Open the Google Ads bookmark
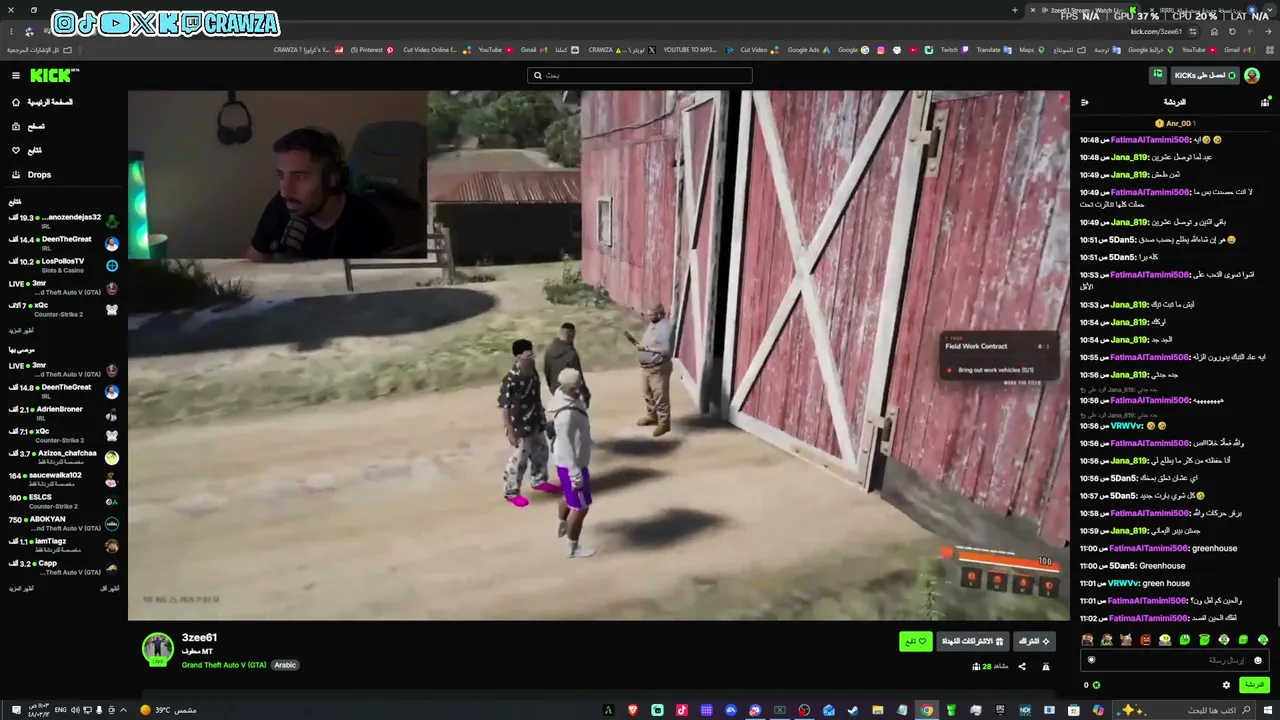The width and height of the screenshot is (1280, 720). click(x=809, y=50)
